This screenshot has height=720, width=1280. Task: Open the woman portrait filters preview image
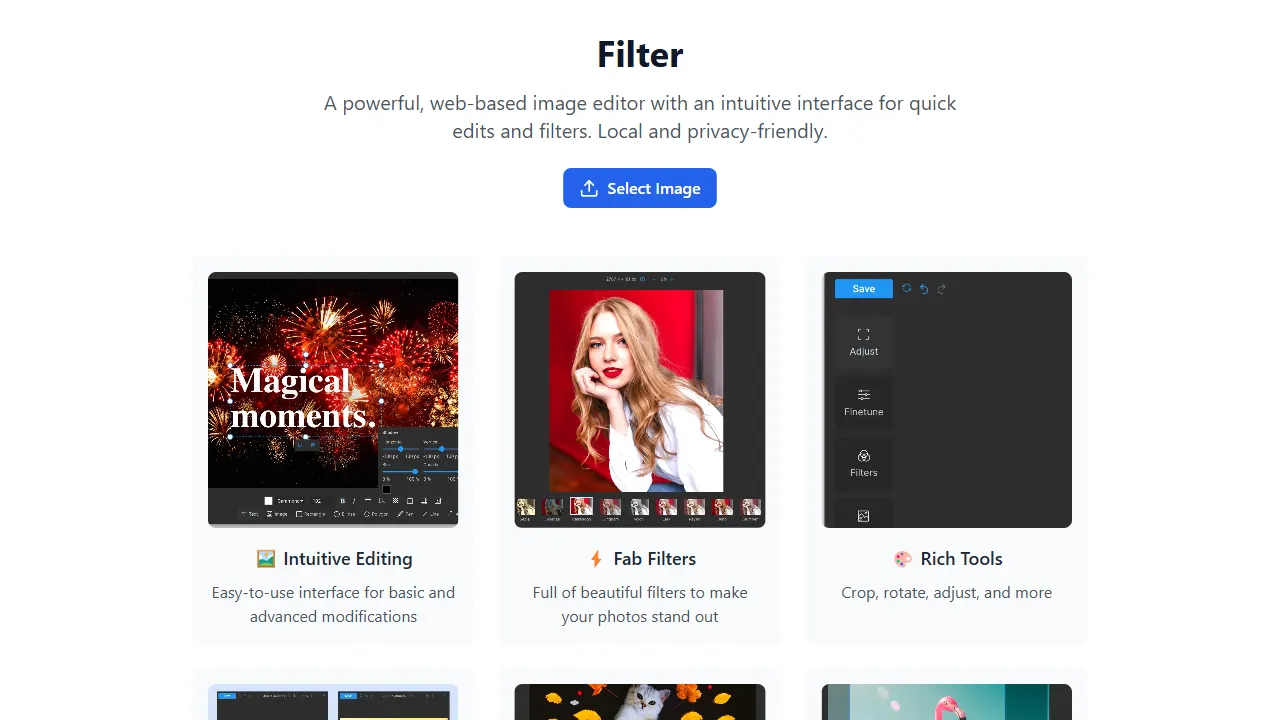point(640,400)
